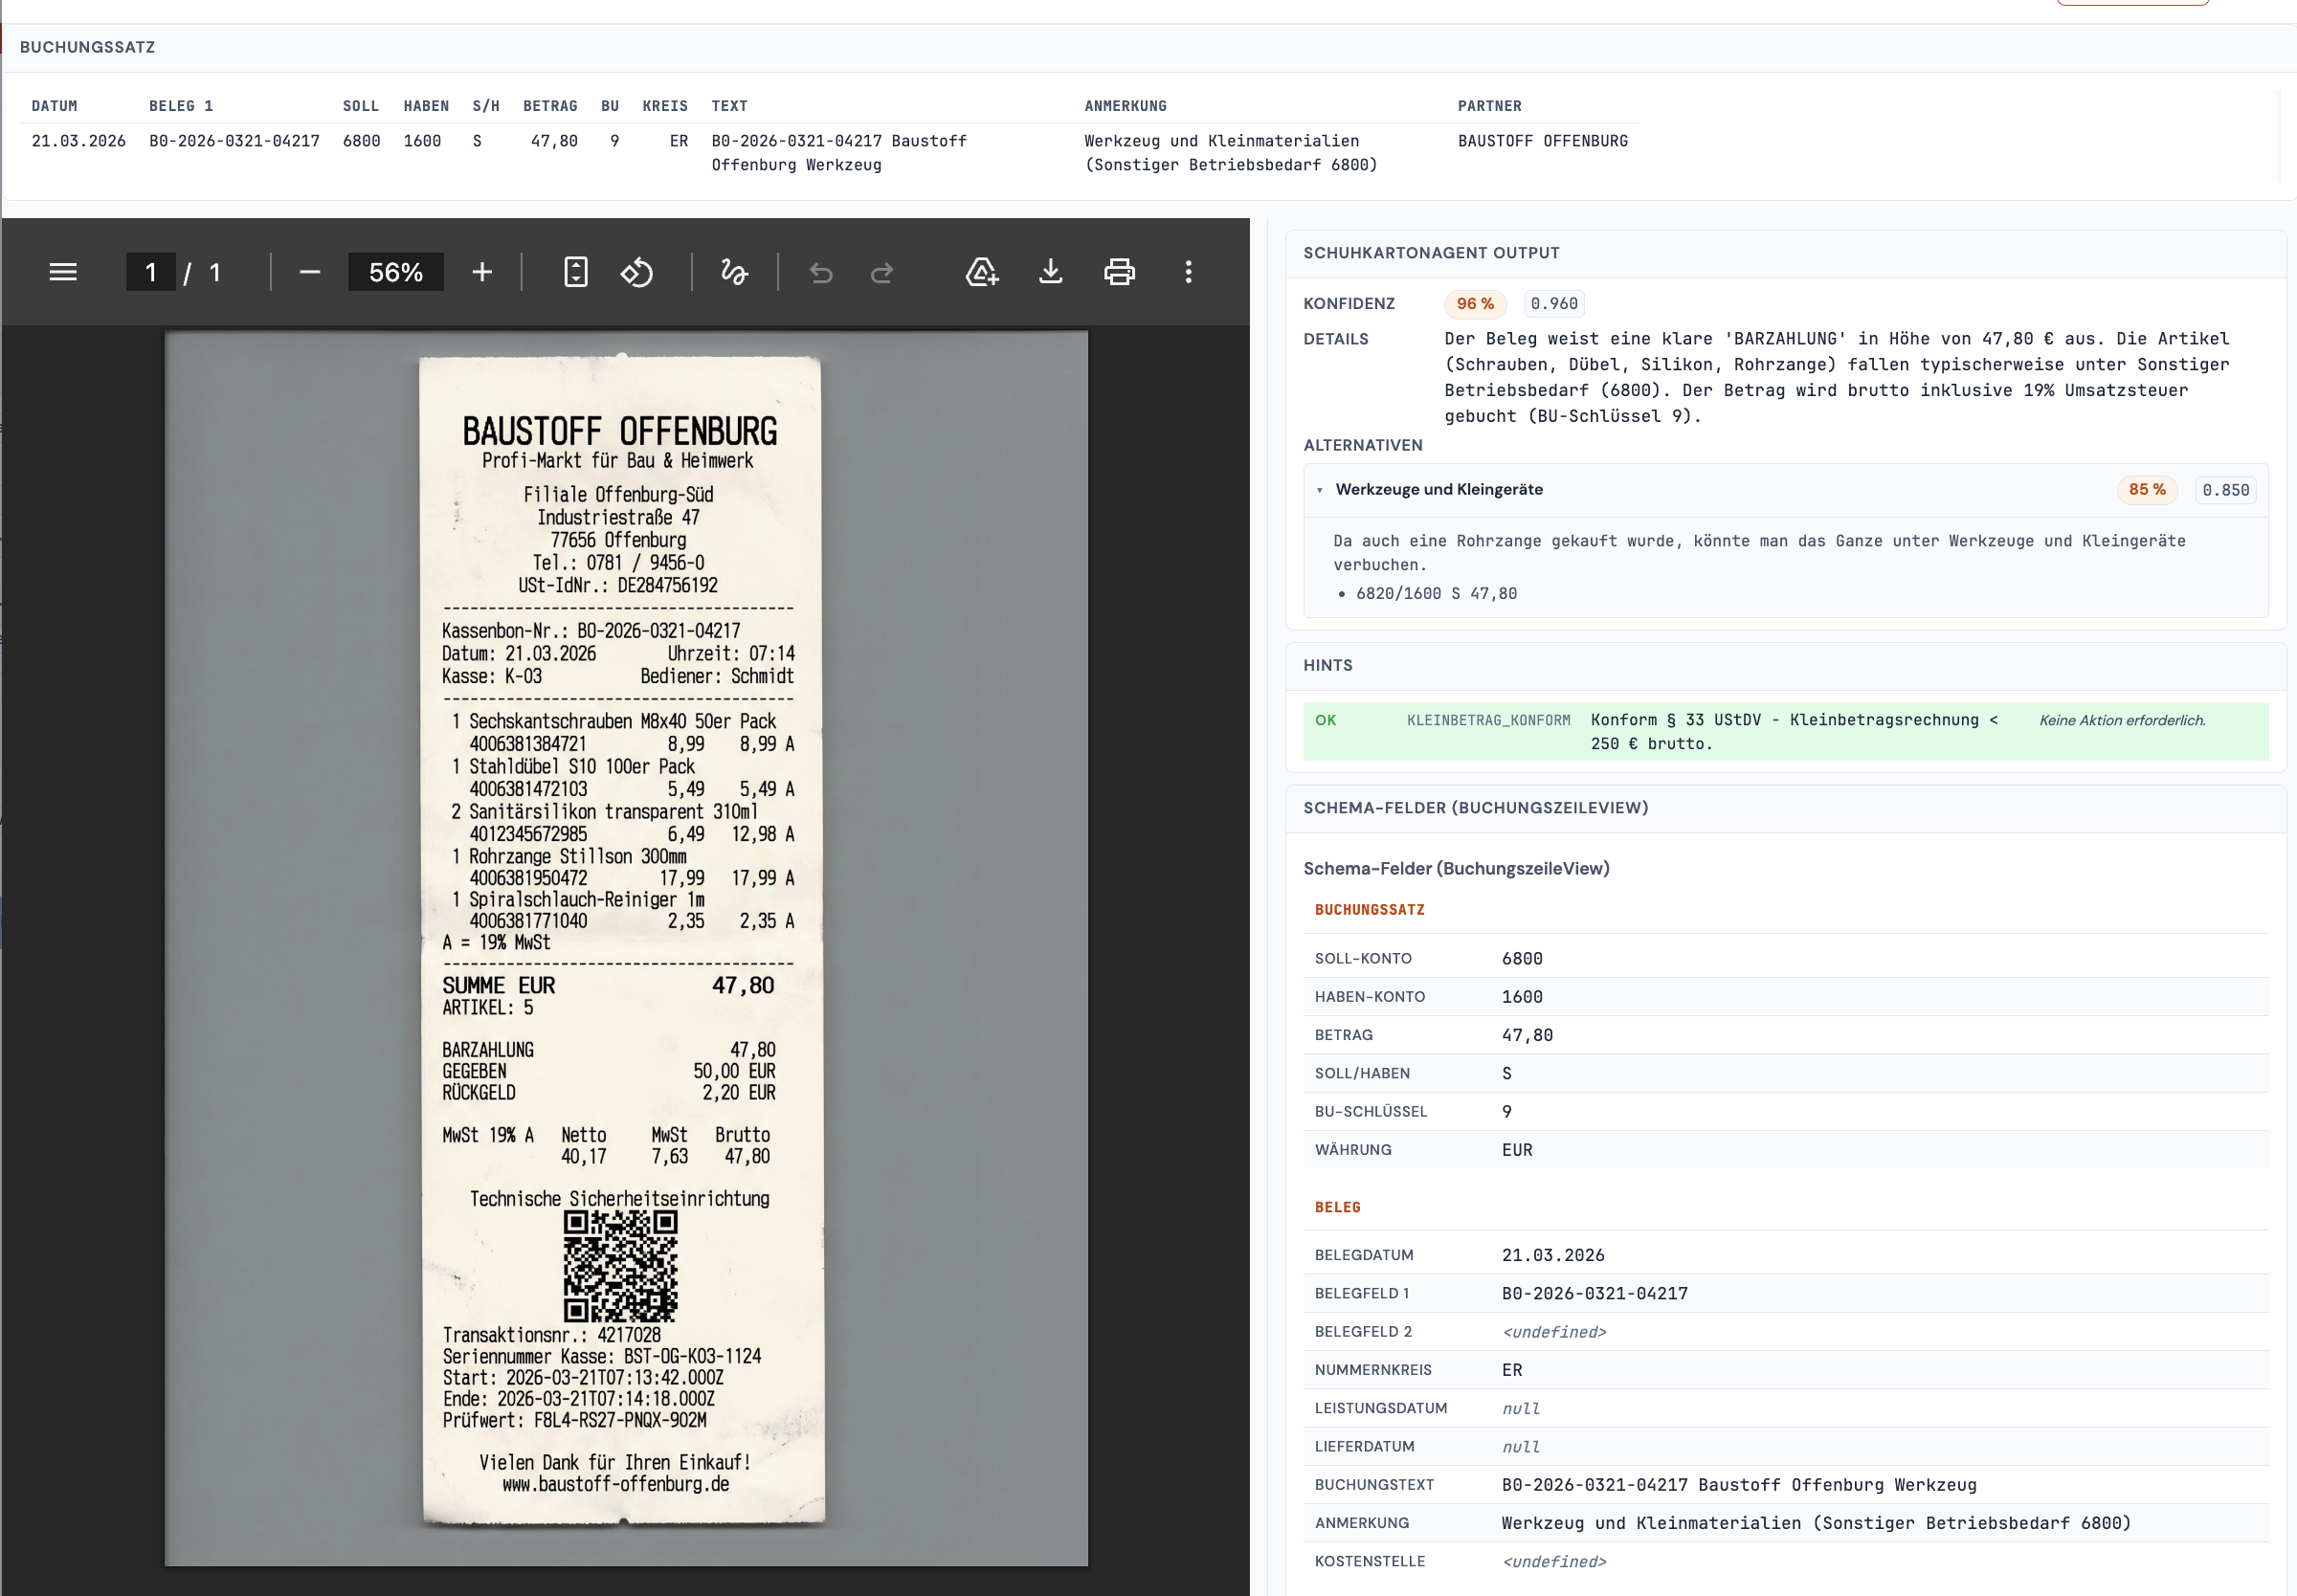
Task: Click the Kreis ER table cell
Action: (679, 141)
